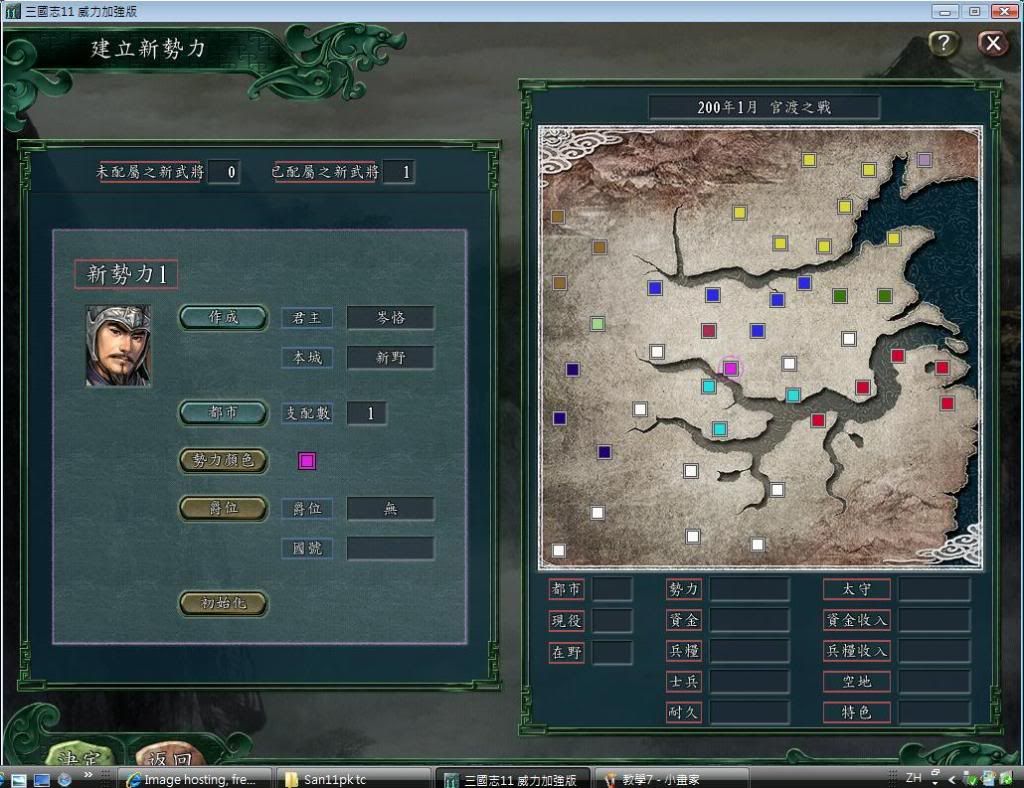Click the 勢力 info label
1024x788 pixels.
tap(684, 590)
